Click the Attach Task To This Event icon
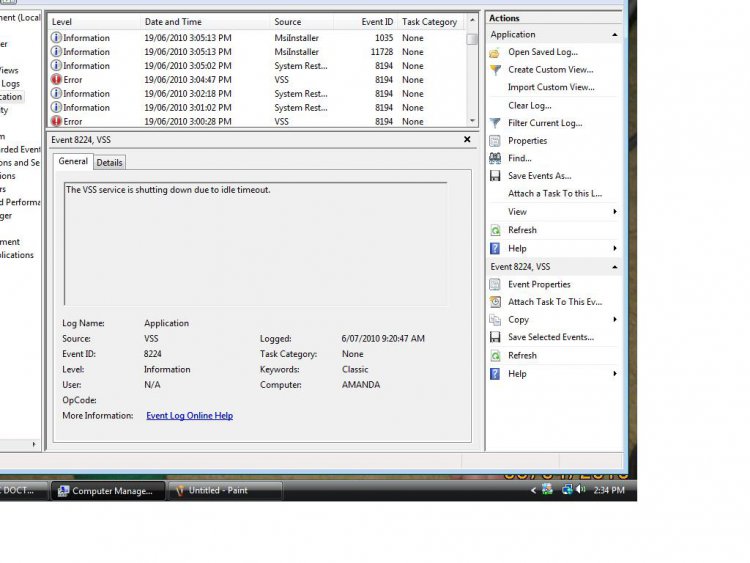750x563 pixels. click(495, 302)
